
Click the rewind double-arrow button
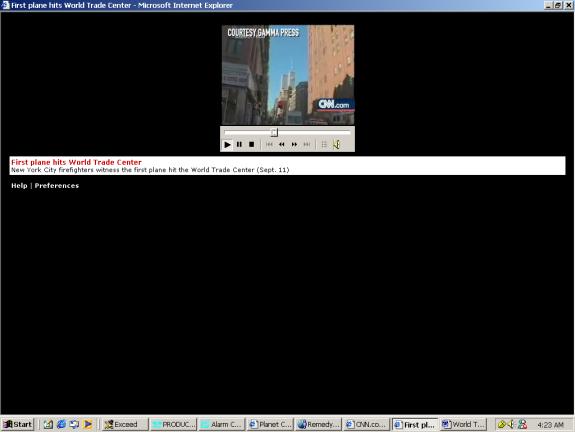tap(282, 144)
